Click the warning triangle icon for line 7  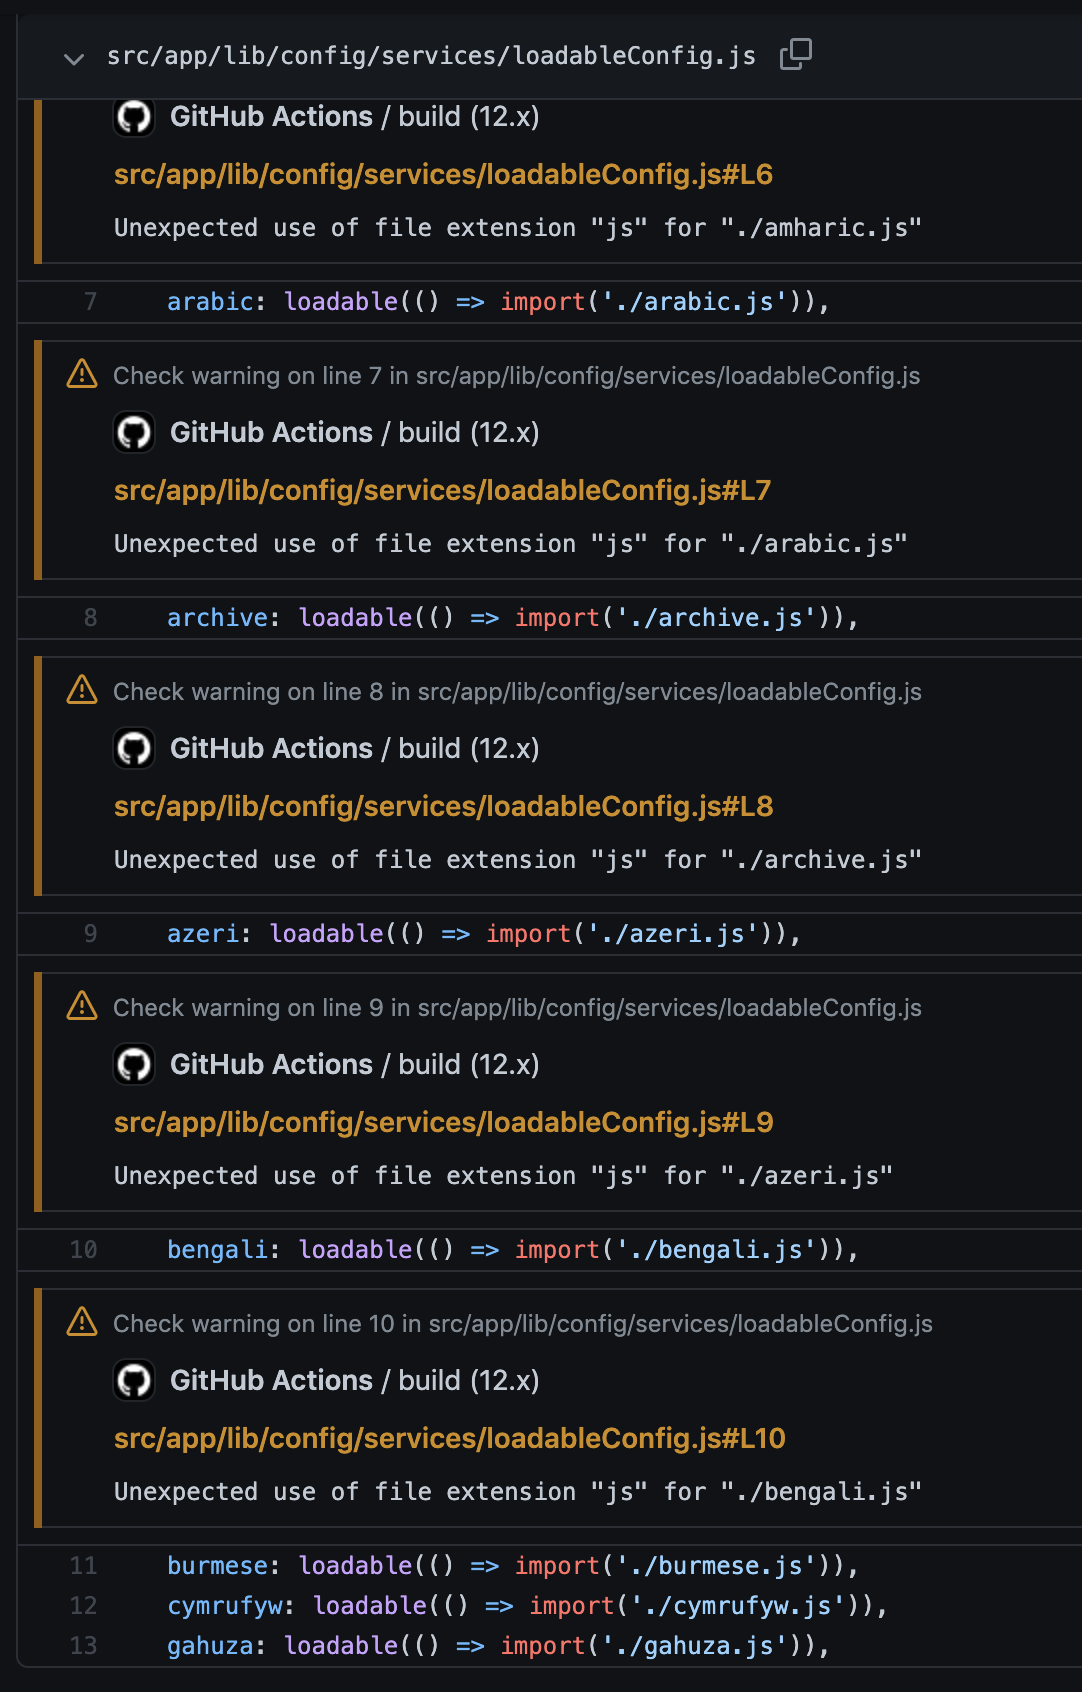[82, 374]
